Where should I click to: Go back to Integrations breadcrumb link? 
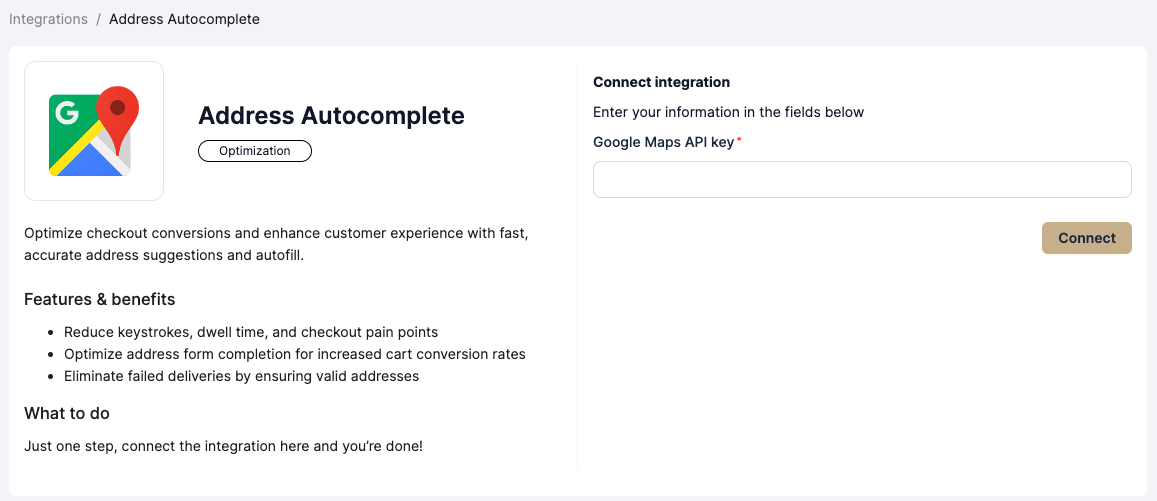[x=48, y=19]
